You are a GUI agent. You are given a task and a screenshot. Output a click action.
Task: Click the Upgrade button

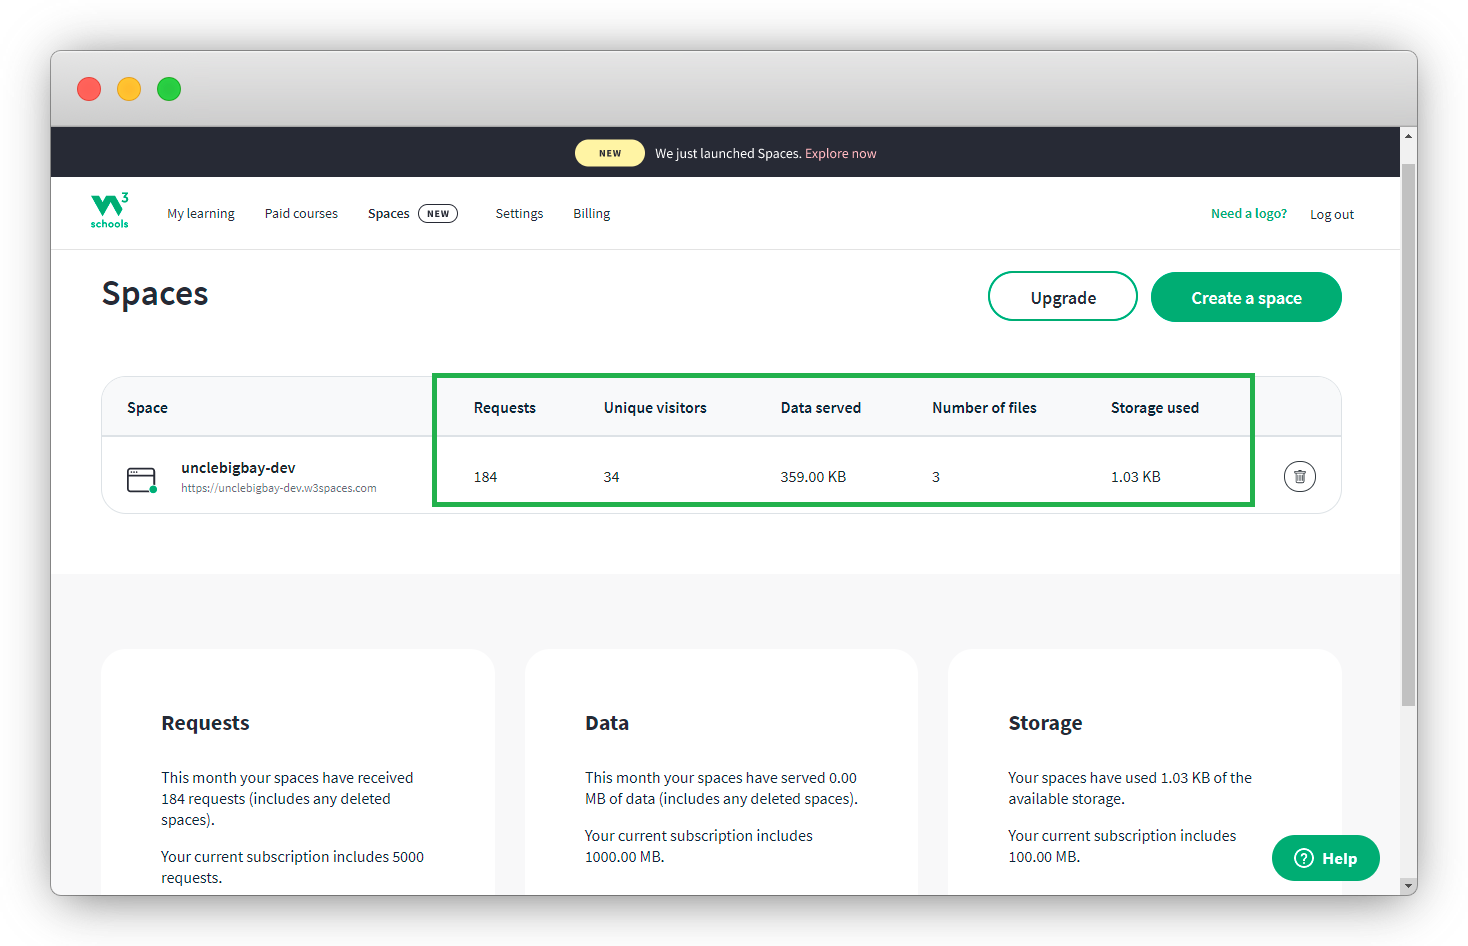1063,297
